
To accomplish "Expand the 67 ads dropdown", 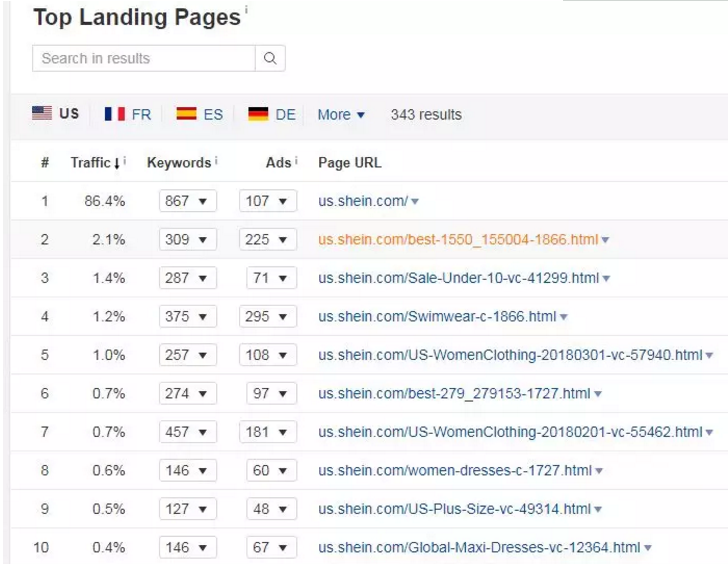I will 272,548.
